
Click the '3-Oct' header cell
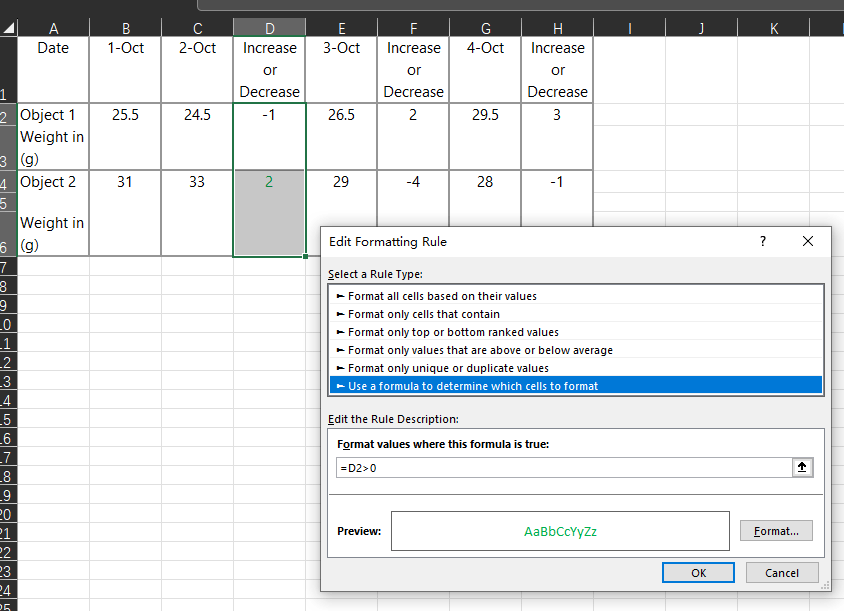[x=342, y=69]
